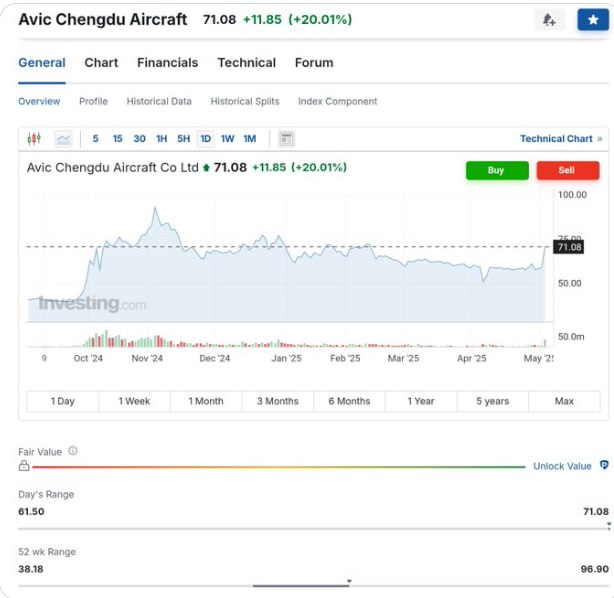Click the red Sell button

point(568,170)
